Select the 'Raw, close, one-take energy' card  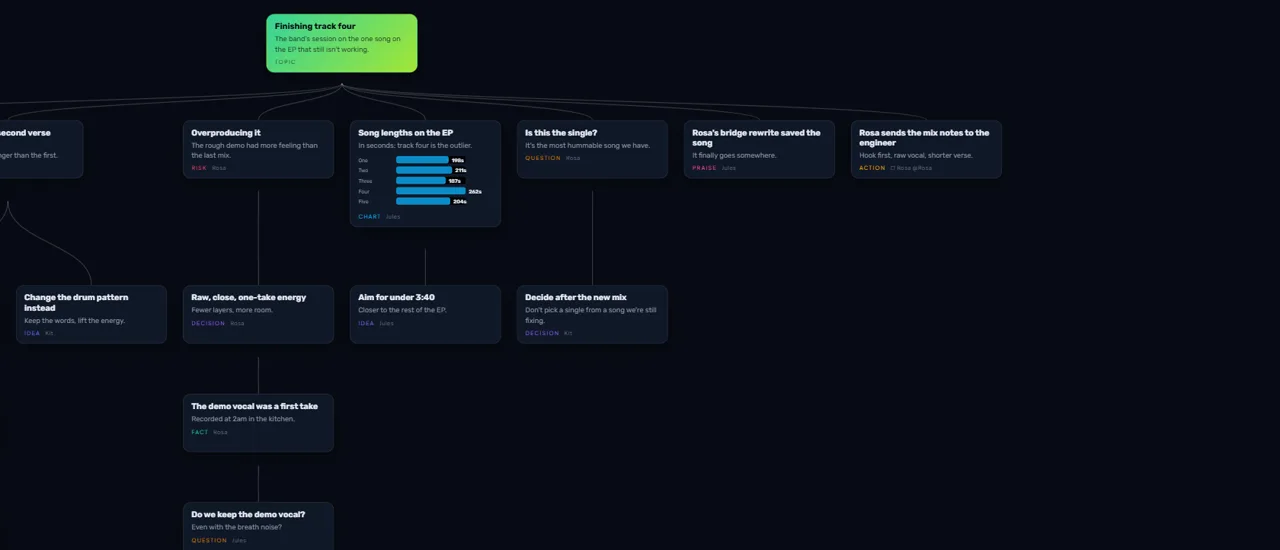258,314
